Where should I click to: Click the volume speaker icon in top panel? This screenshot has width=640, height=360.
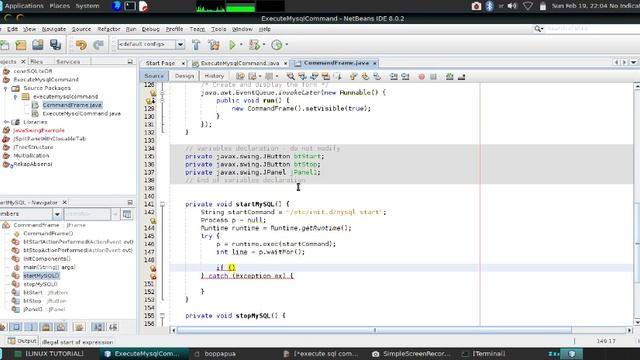(512, 6)
